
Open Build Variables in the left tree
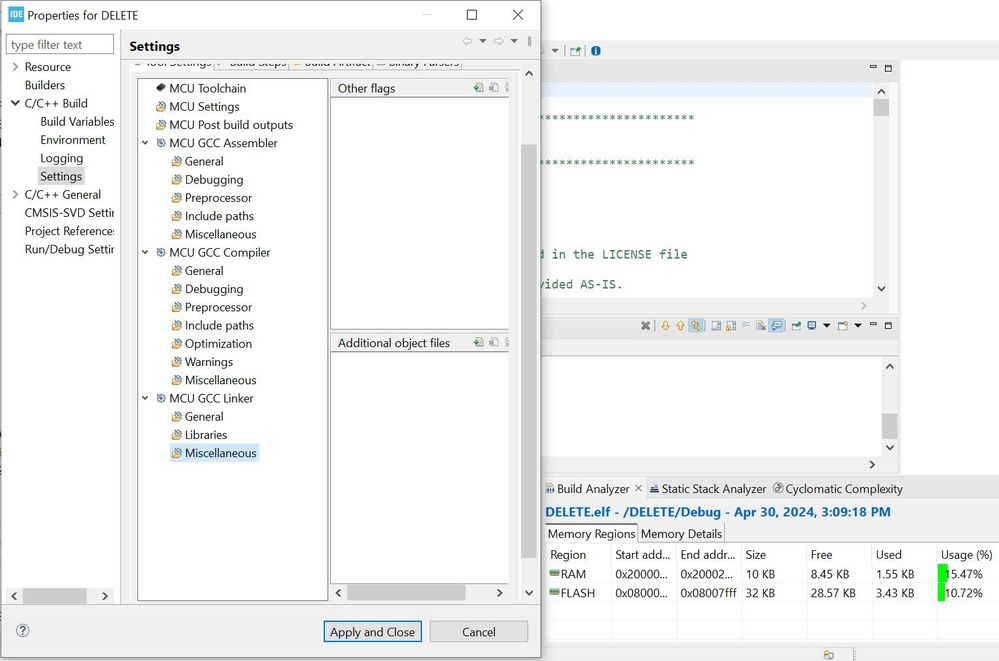coord(77,121)
